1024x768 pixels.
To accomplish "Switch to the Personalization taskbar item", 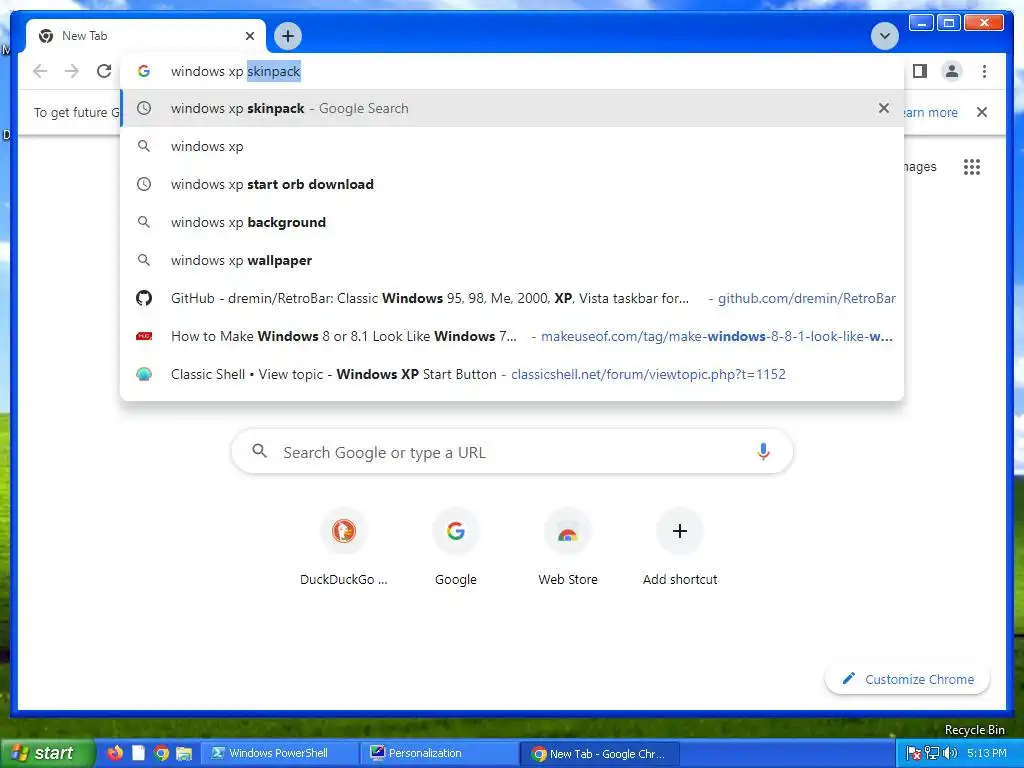I will click(439, 753).
